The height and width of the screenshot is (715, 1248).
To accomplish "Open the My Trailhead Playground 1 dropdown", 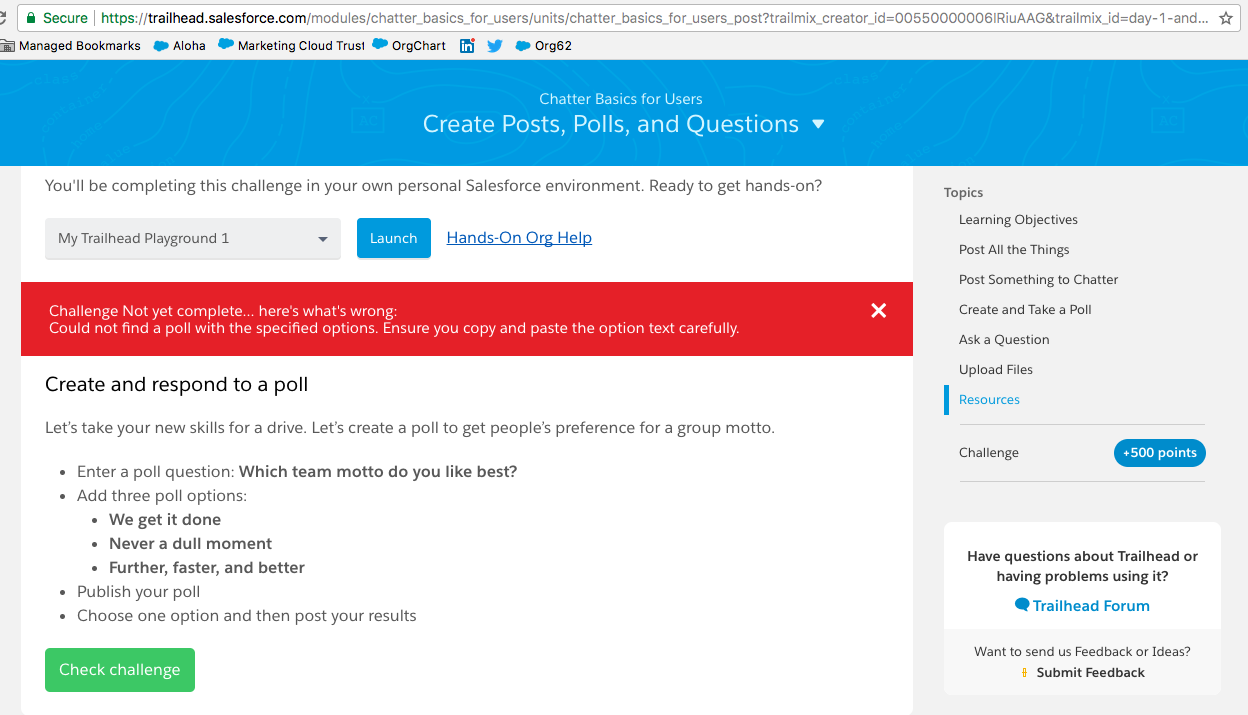I will (x=193, y=238).
